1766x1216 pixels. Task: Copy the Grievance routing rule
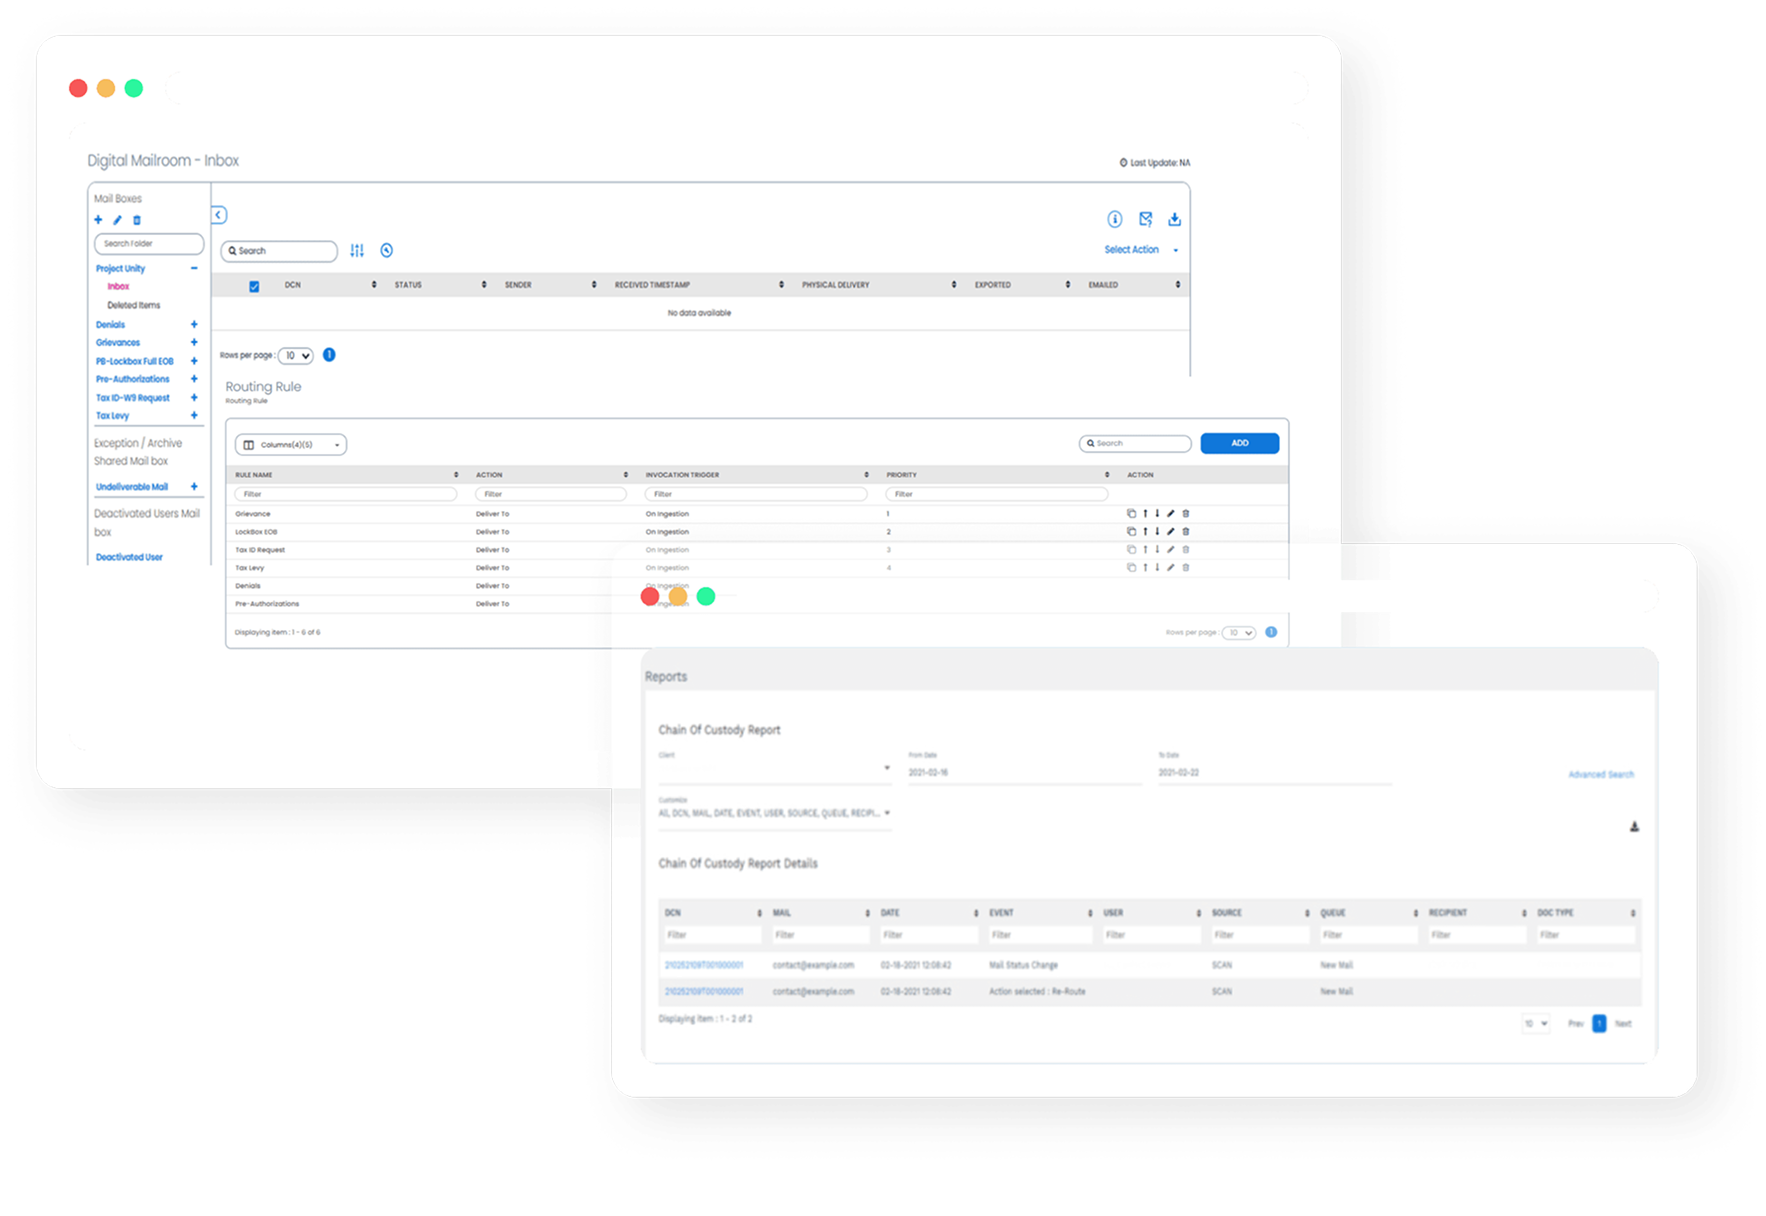point(1131,514)
